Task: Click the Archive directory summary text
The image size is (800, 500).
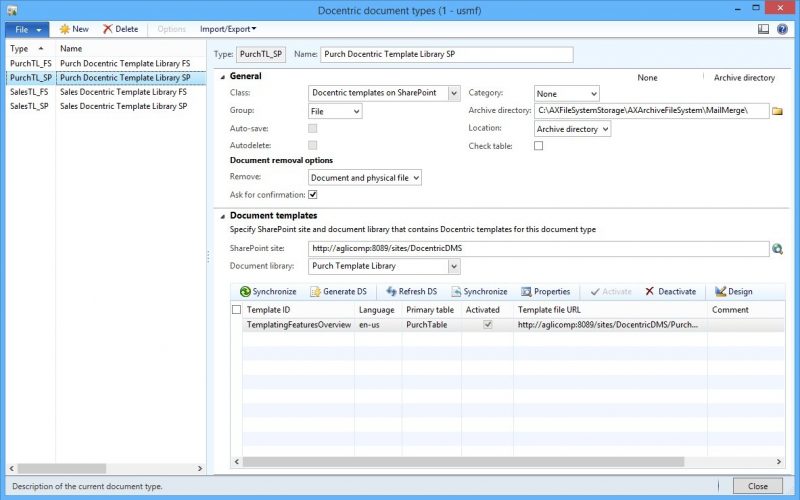Action: tap(744, 78)
